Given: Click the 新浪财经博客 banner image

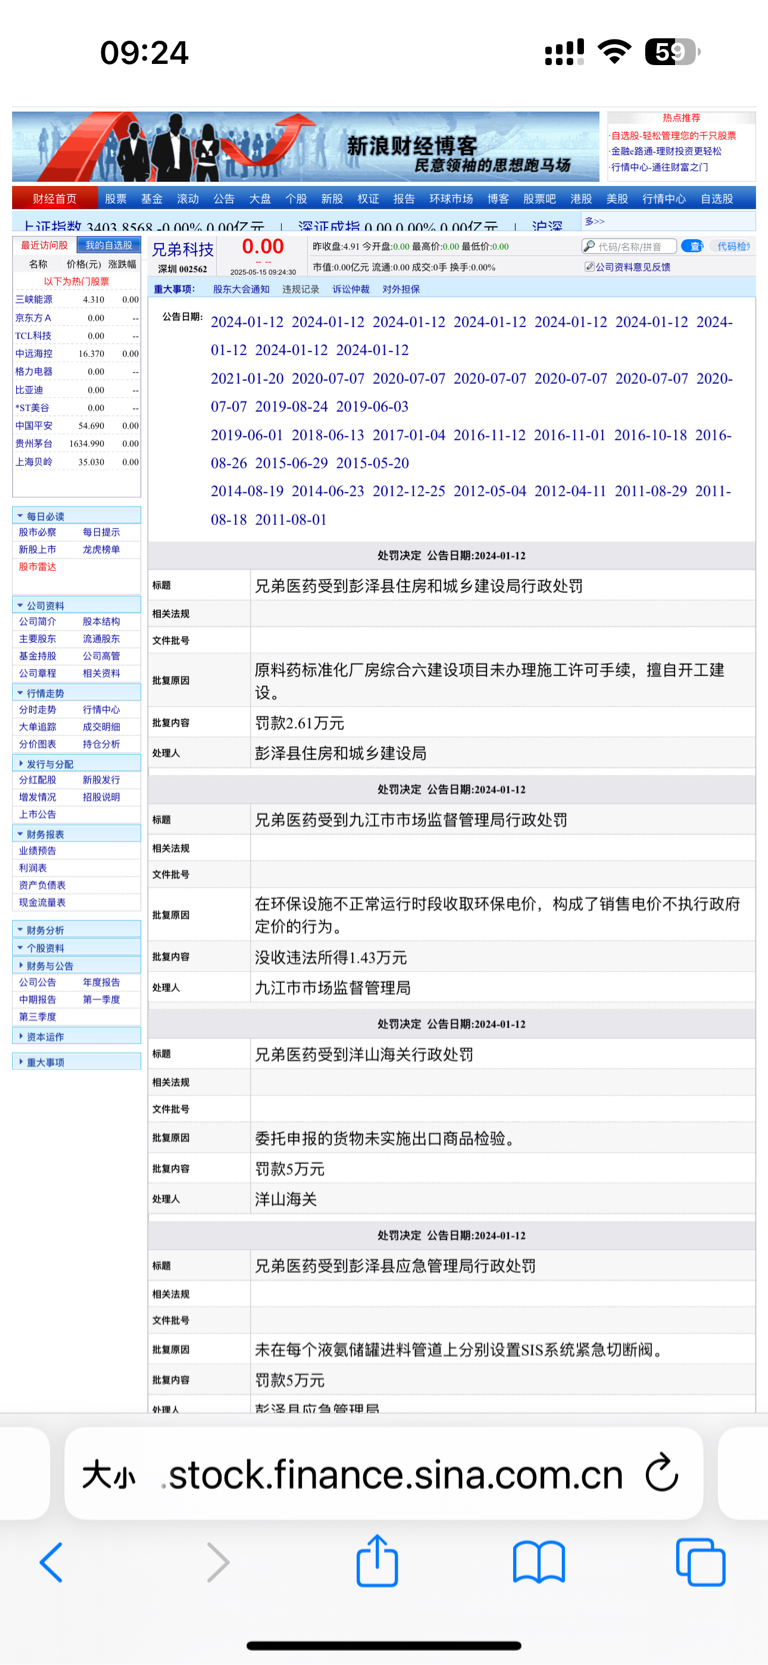Looking at the screenshot, I should (306, 147).
